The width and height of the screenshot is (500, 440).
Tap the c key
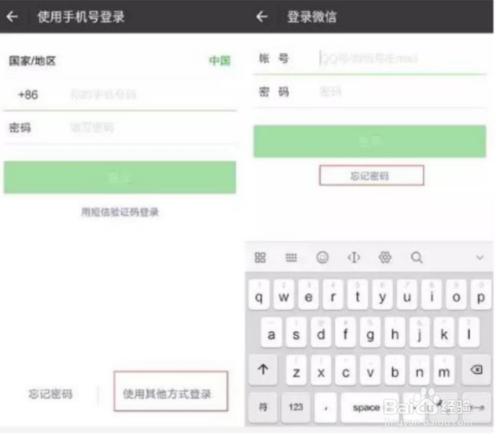pos(346,371)
